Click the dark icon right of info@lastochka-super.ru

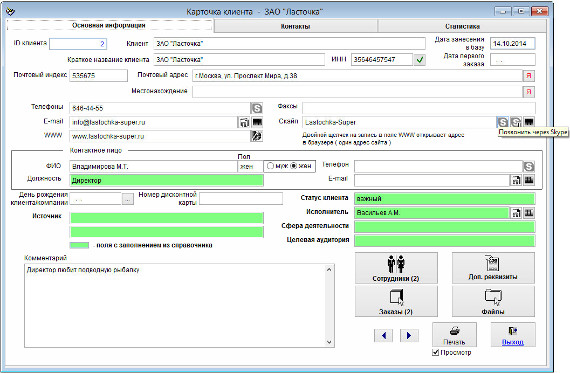pos(257,122)
